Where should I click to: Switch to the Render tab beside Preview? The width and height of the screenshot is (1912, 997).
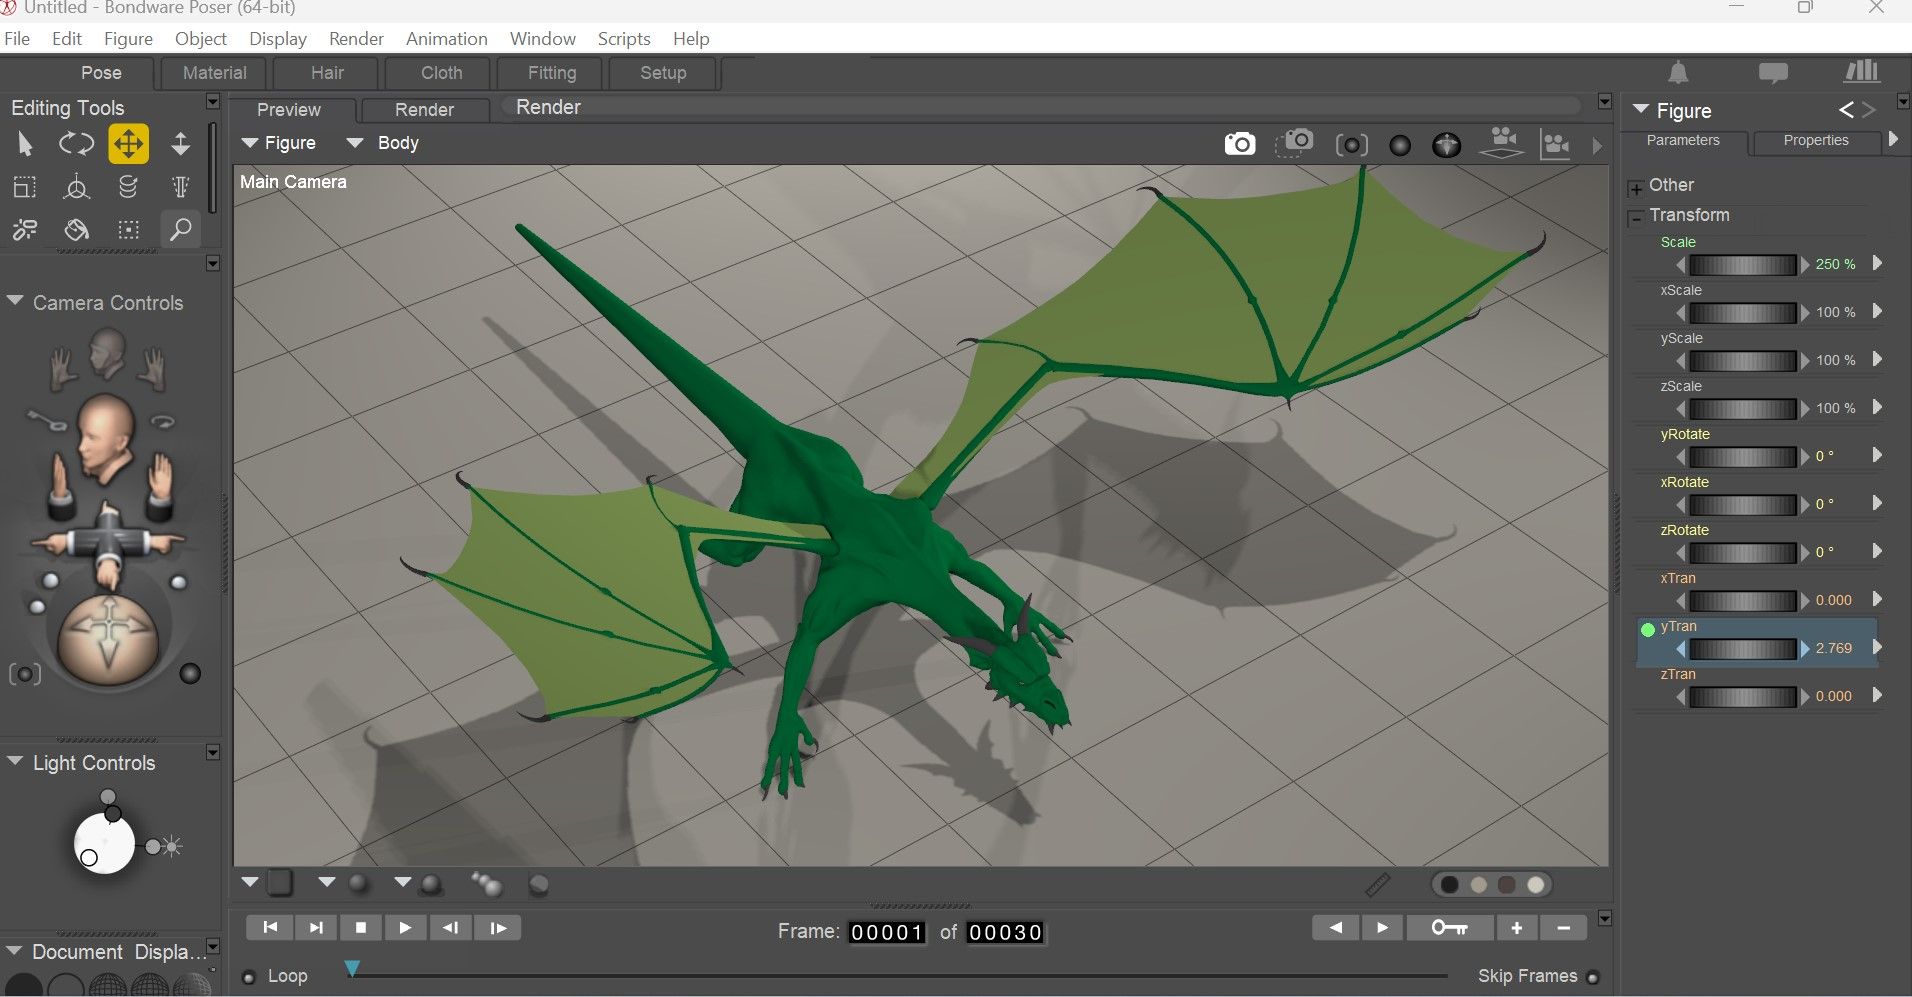424,110
